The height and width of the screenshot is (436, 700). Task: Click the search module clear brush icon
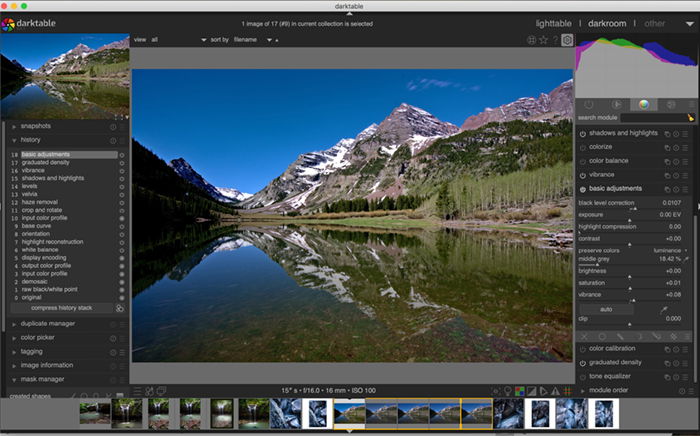coord(691,118)
